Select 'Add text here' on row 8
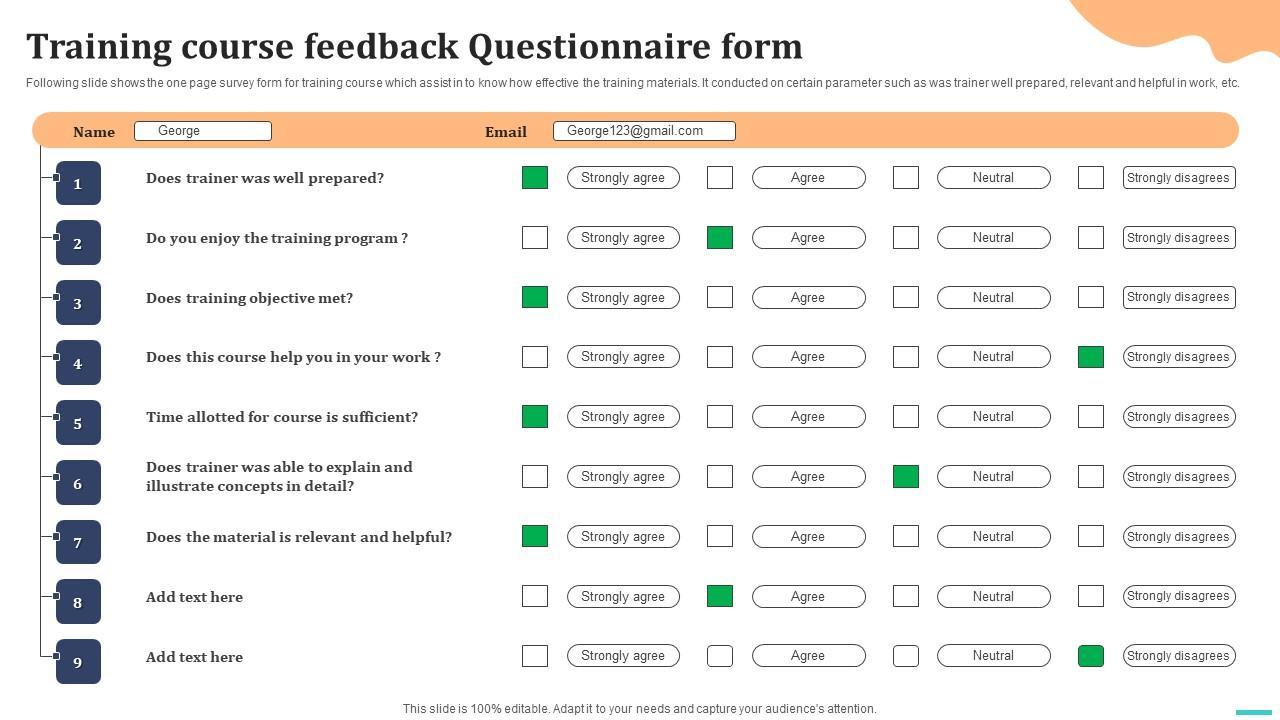The width and height of the screenshot is (1280, 720). 194,597
